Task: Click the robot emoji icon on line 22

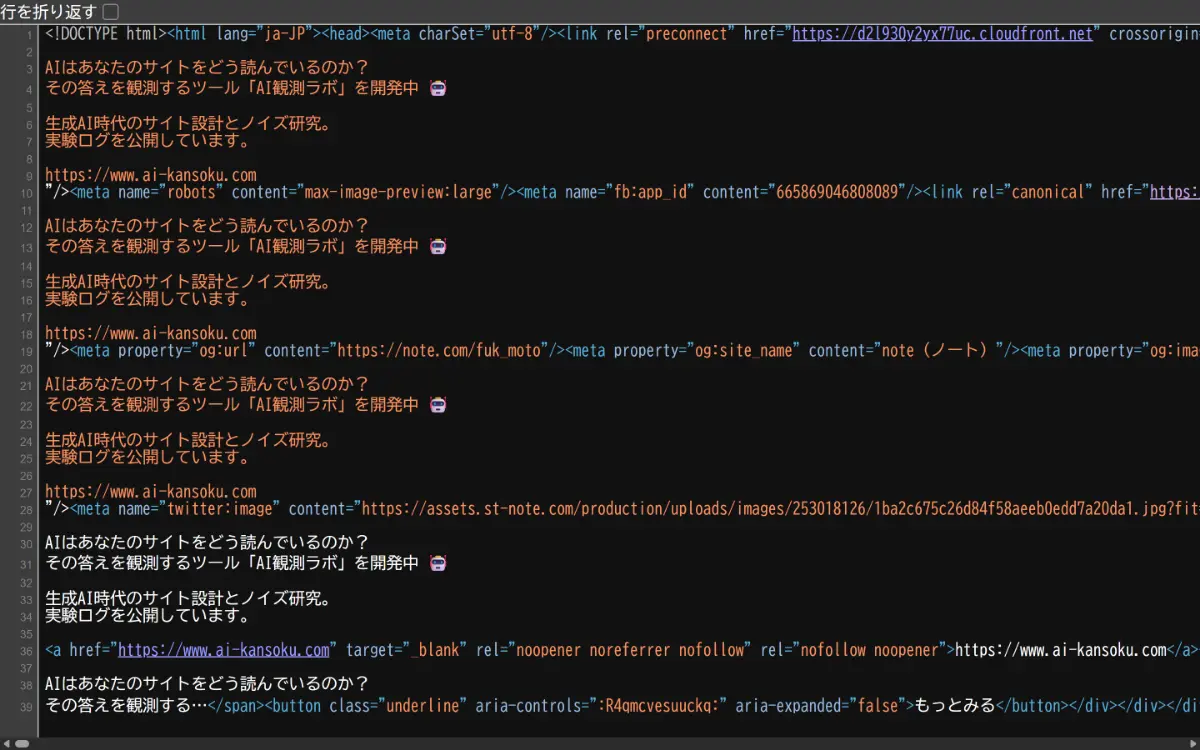Action: click(438, 404)
